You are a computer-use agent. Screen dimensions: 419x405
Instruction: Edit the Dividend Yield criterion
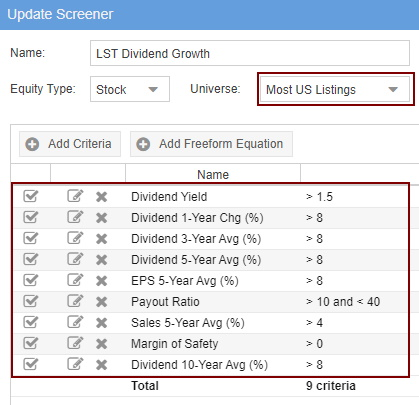pos(75,196)
